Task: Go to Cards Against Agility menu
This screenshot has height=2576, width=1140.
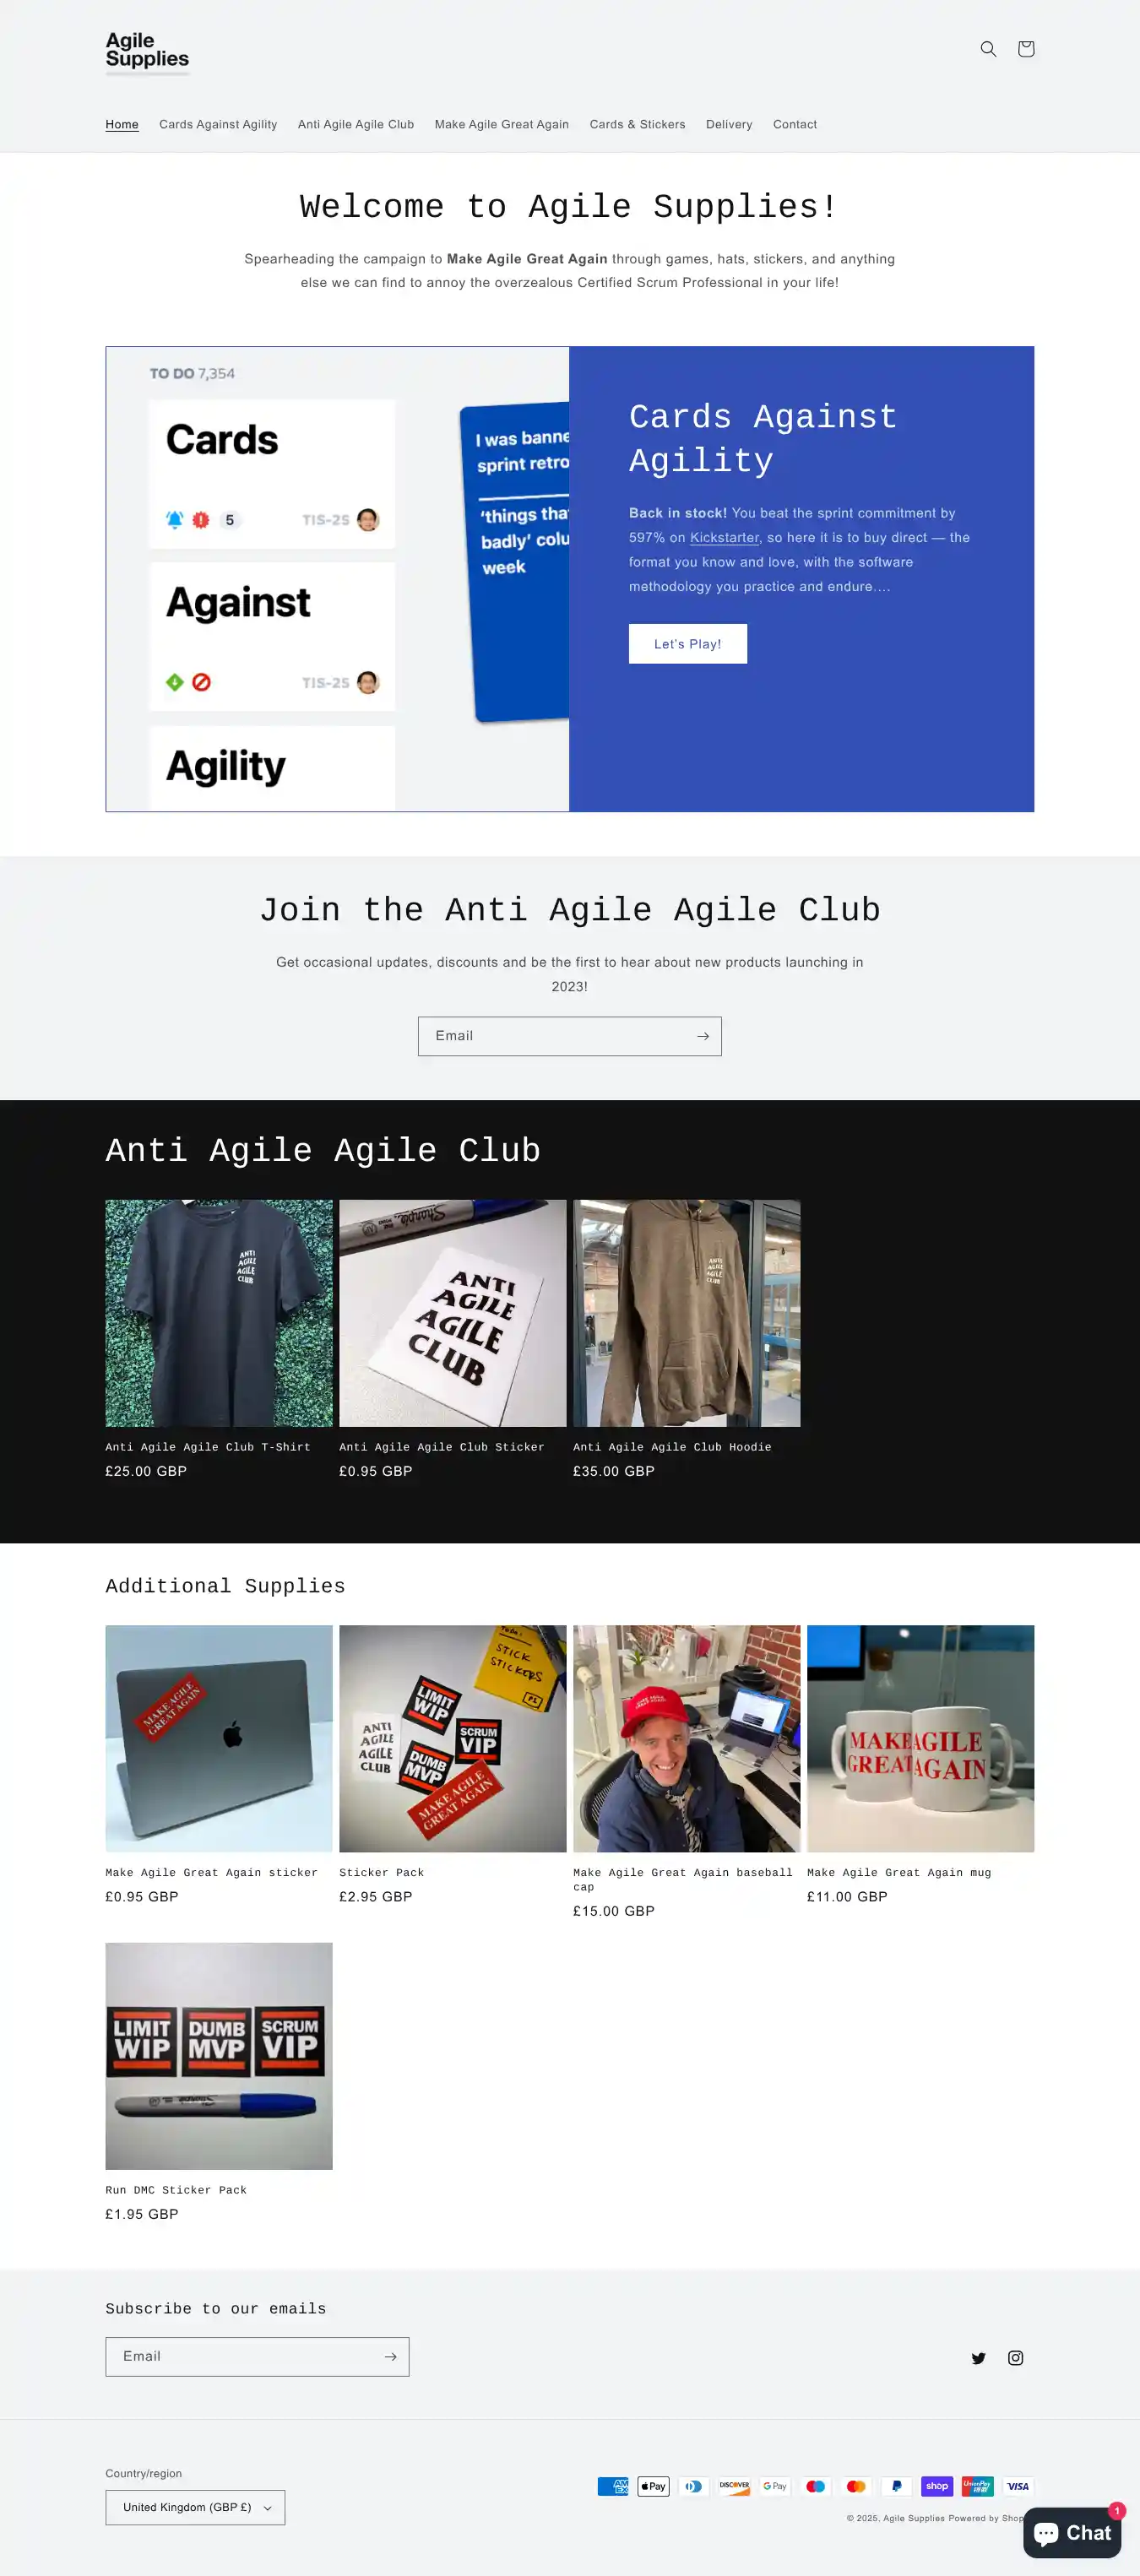Action: pyautogui.click(x=218, y=124)
